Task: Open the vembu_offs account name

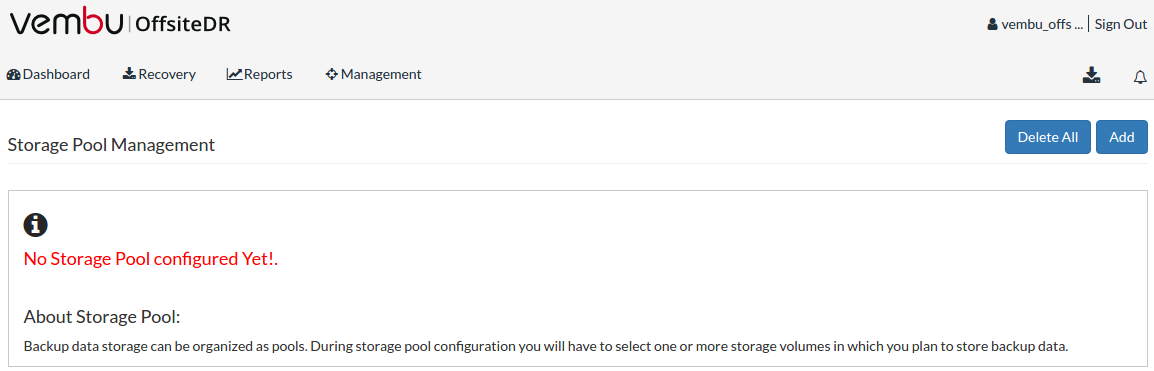Action: (x=1041, y=24)
